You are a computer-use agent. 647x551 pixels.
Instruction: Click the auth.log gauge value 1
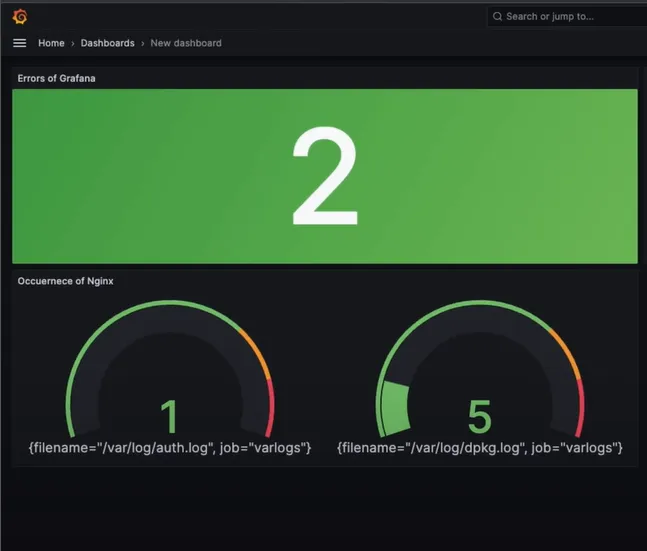pos(170,416)
